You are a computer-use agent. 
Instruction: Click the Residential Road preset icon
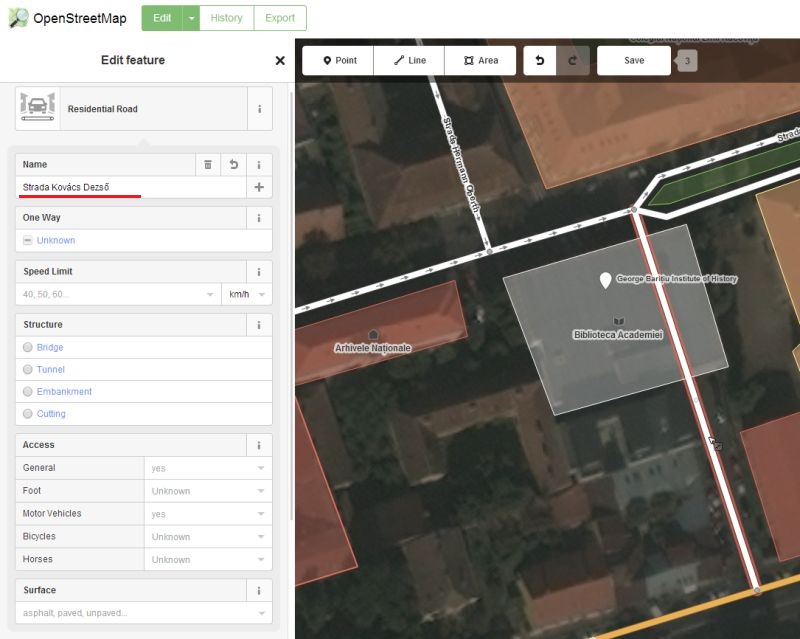point(37,108)
